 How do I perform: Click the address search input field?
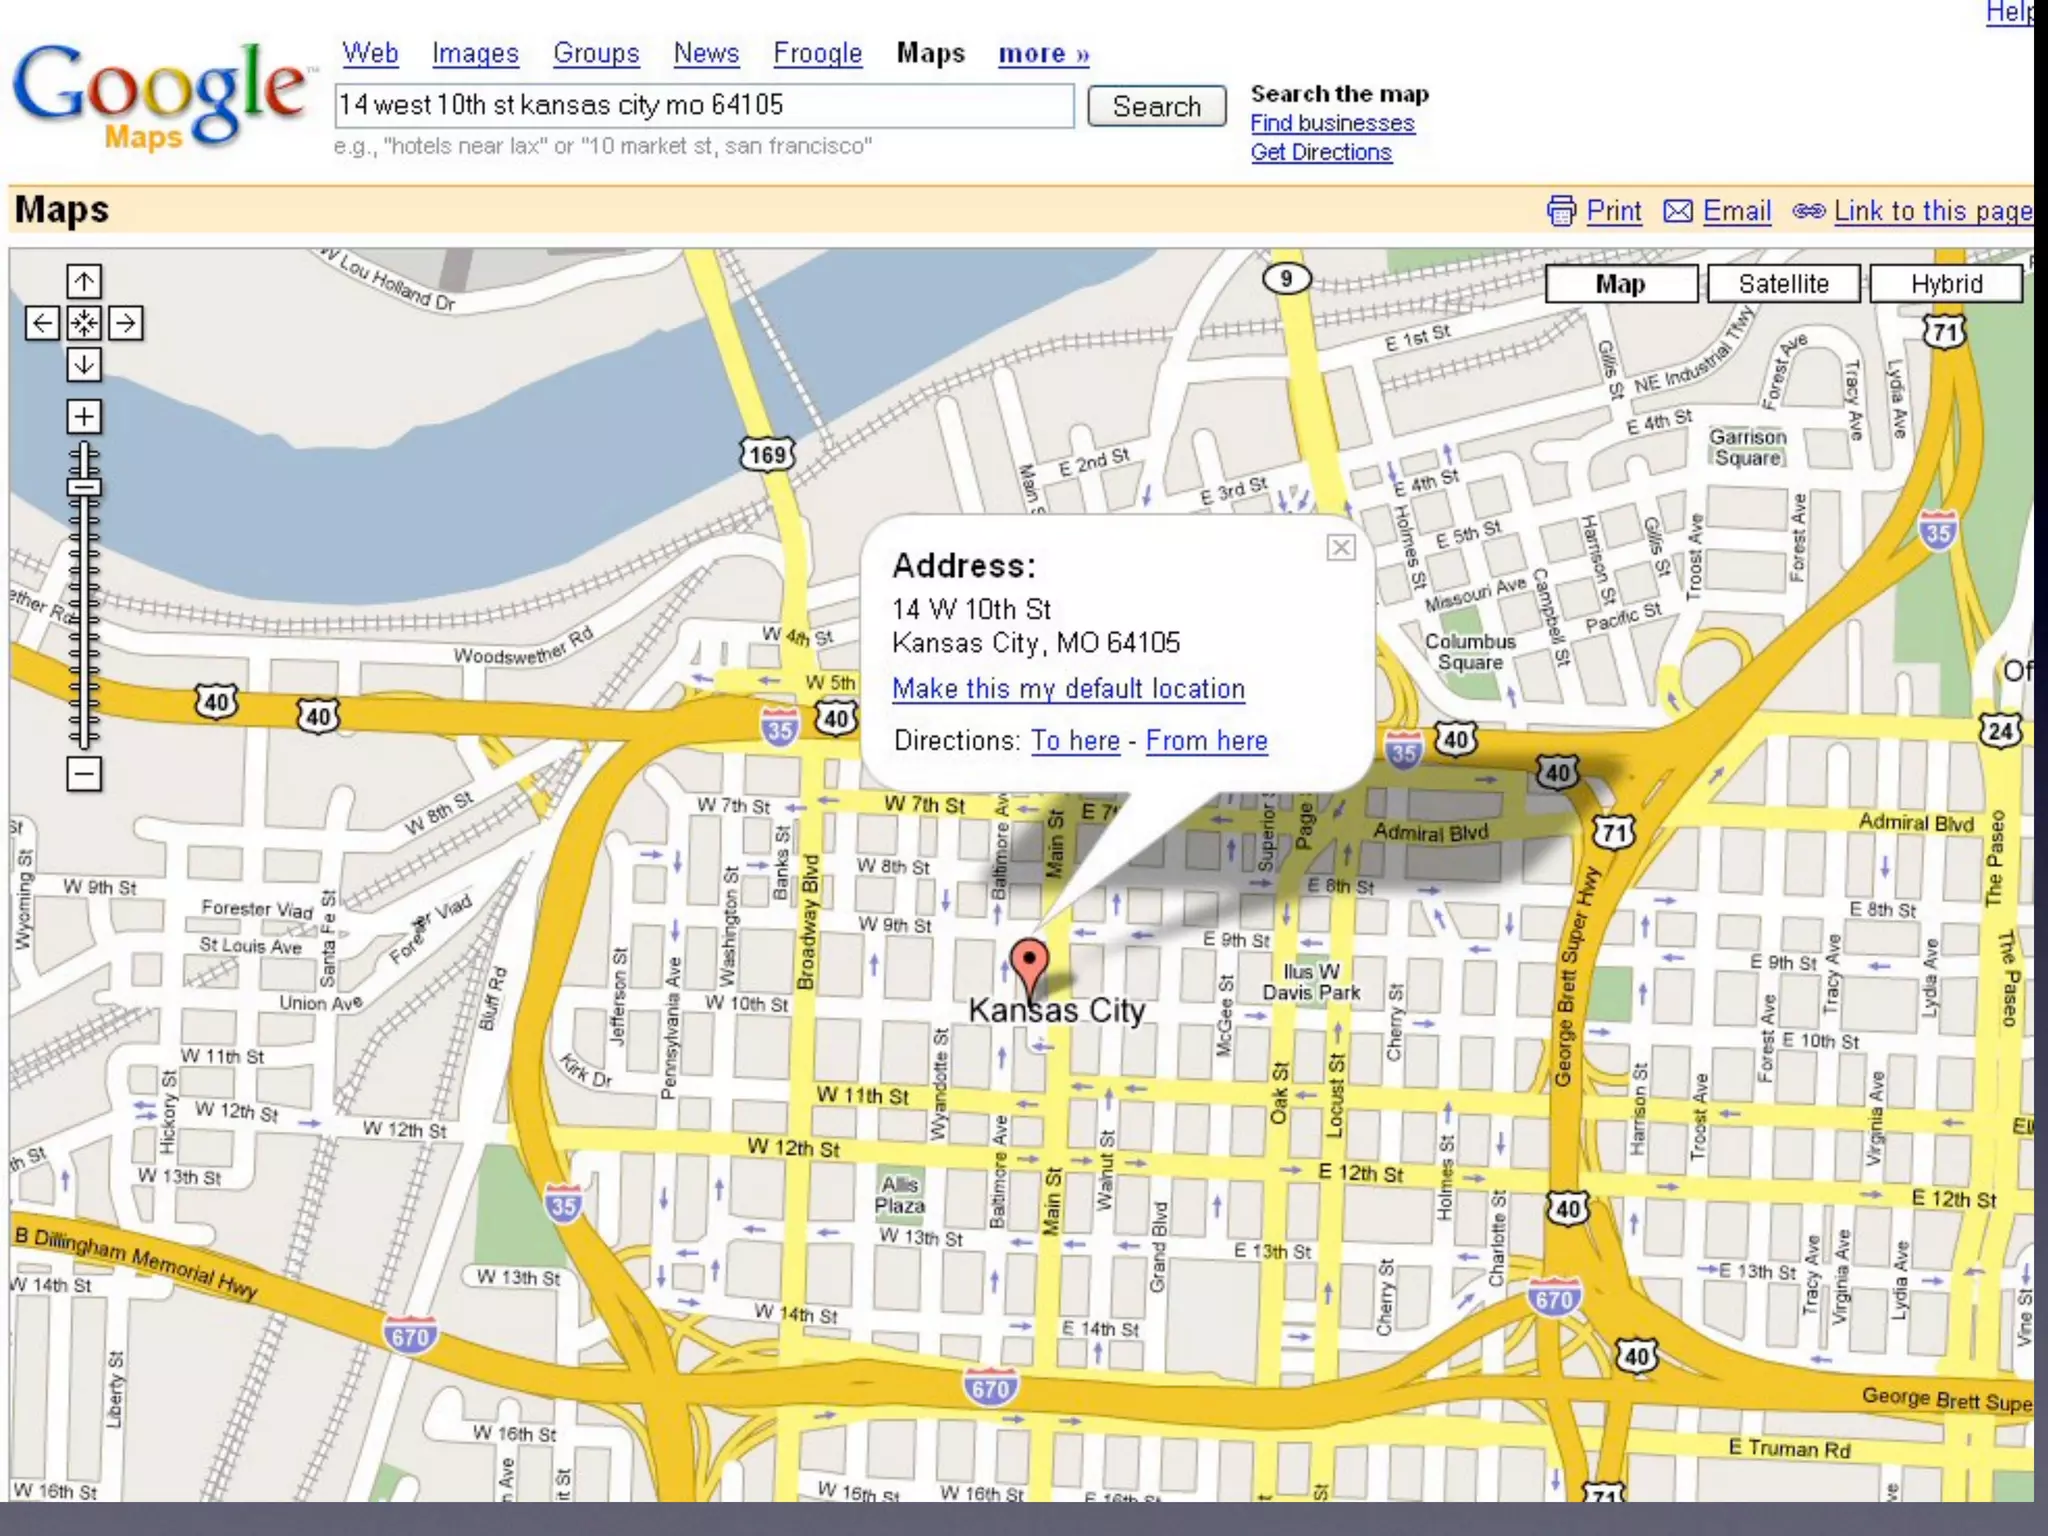point(704,106)
